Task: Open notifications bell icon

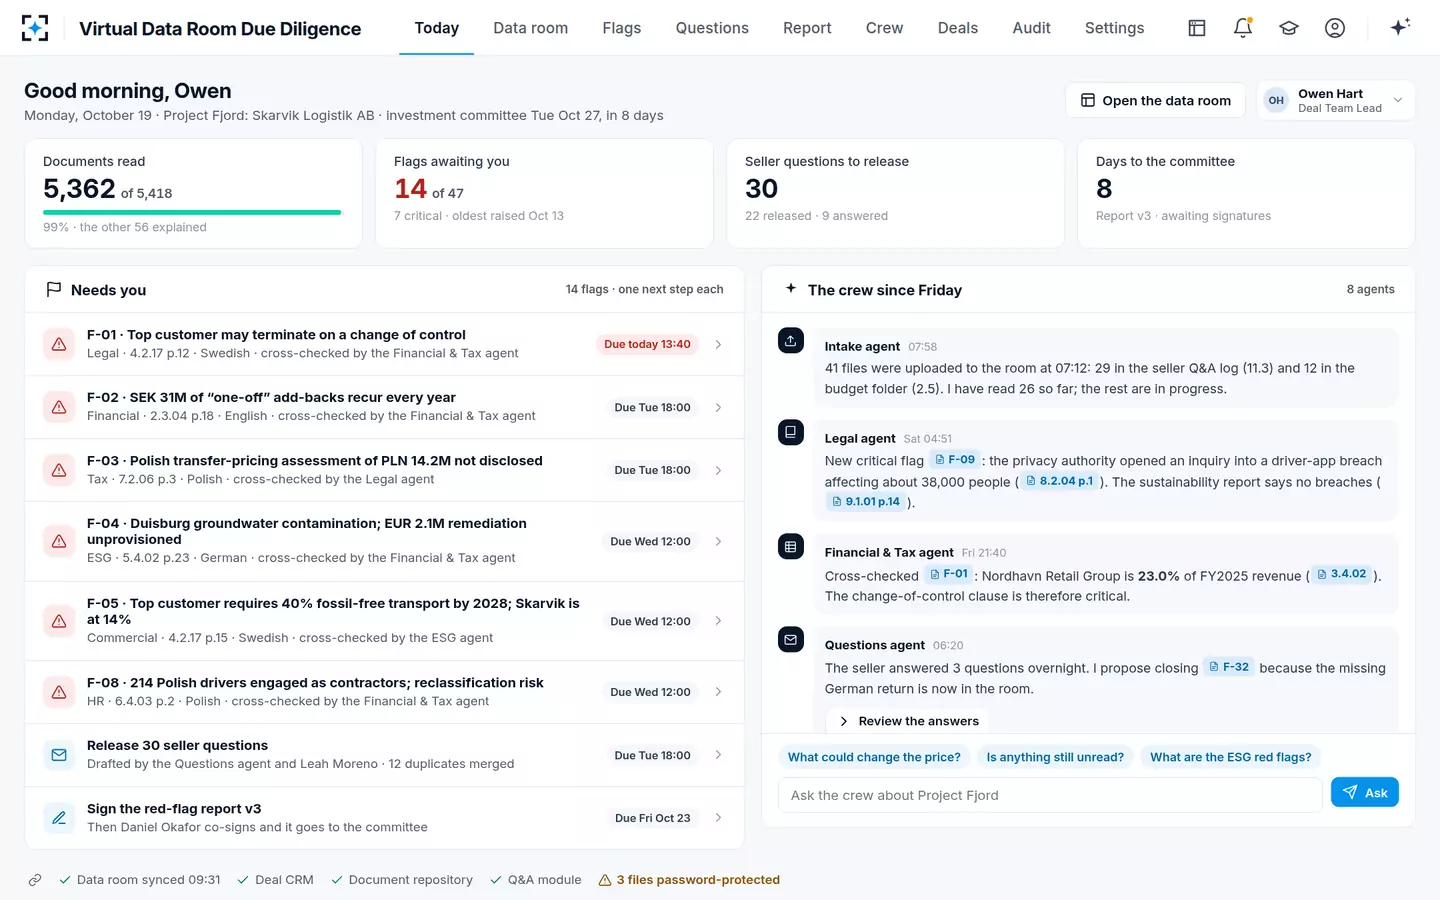Action: (1243, 28)
